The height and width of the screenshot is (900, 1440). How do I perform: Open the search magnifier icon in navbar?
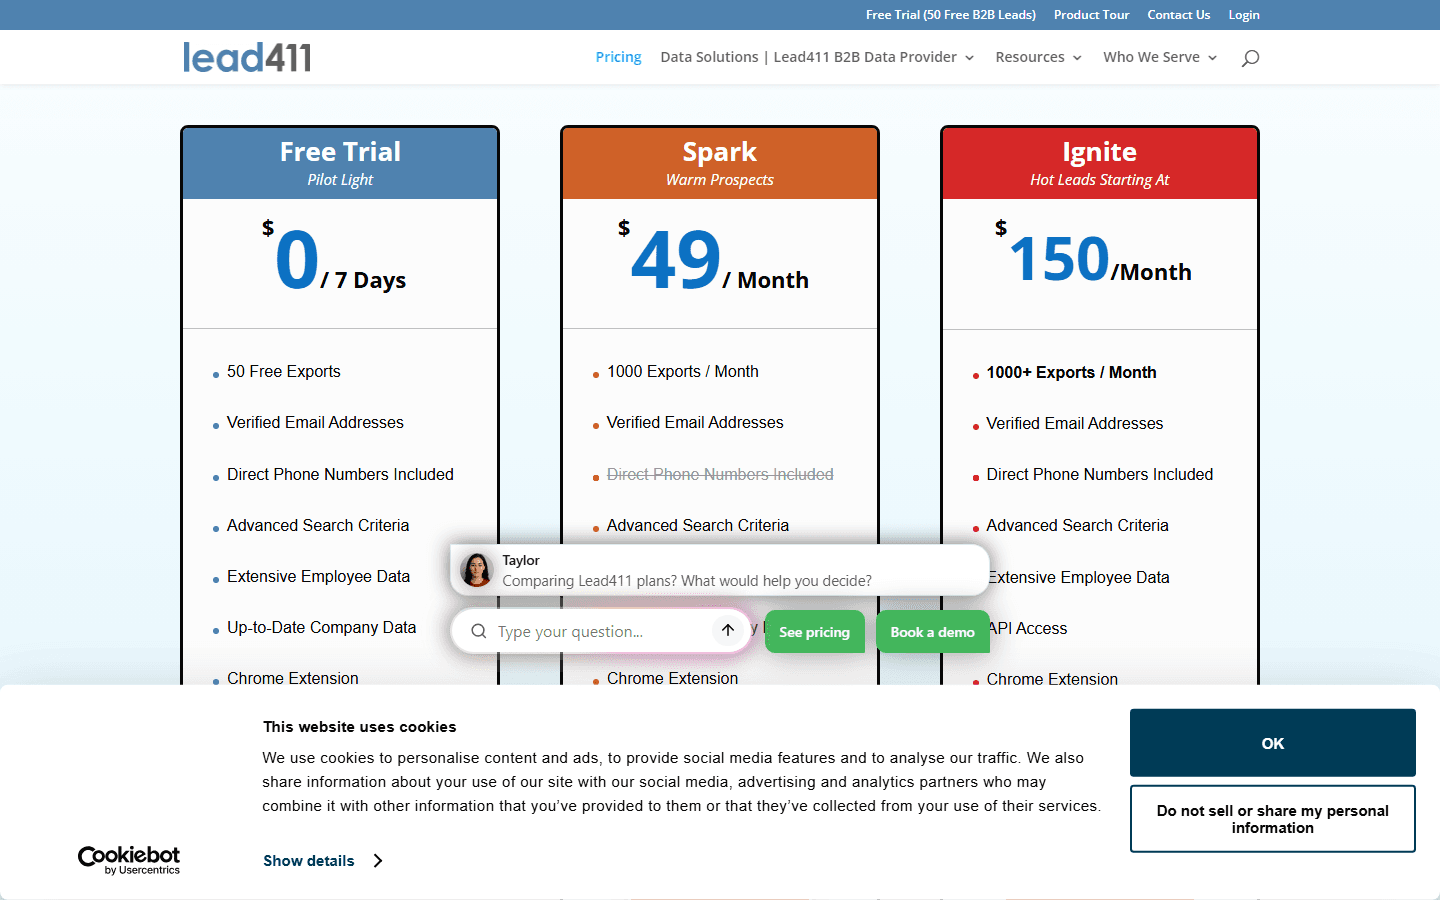pos(1250,58)
